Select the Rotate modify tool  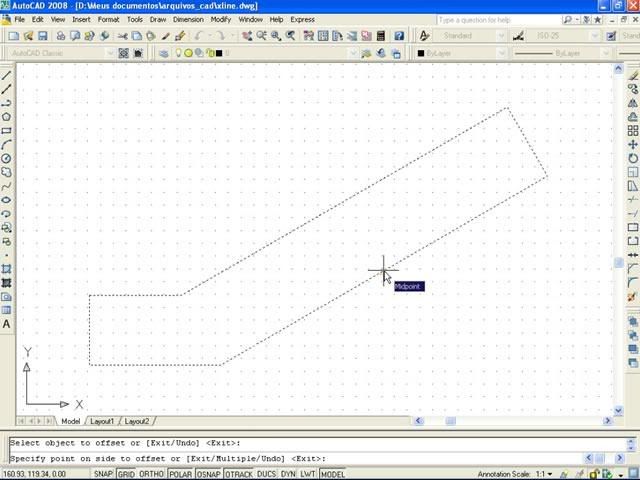pos(633,158)
